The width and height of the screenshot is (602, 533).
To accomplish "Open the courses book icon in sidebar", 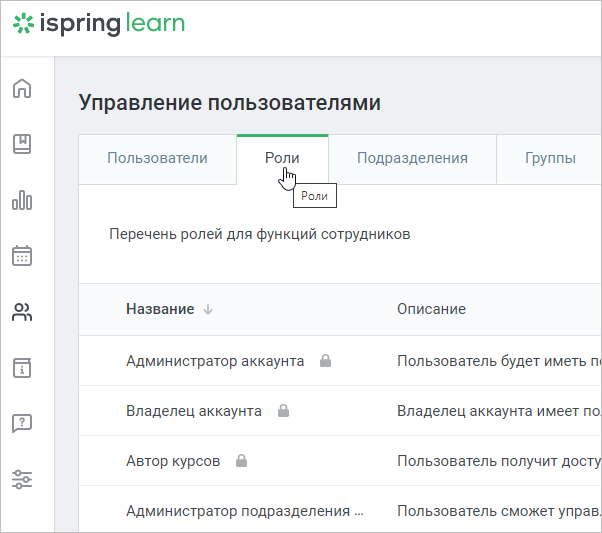I will point(22,144).
